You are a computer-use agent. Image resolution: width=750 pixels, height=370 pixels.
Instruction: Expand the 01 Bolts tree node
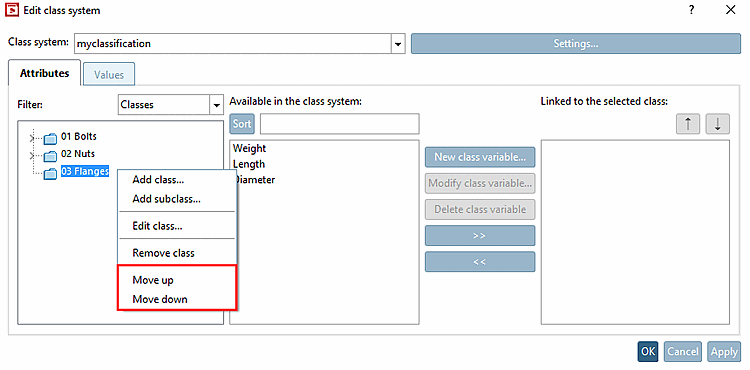click(x=32, y=139)
